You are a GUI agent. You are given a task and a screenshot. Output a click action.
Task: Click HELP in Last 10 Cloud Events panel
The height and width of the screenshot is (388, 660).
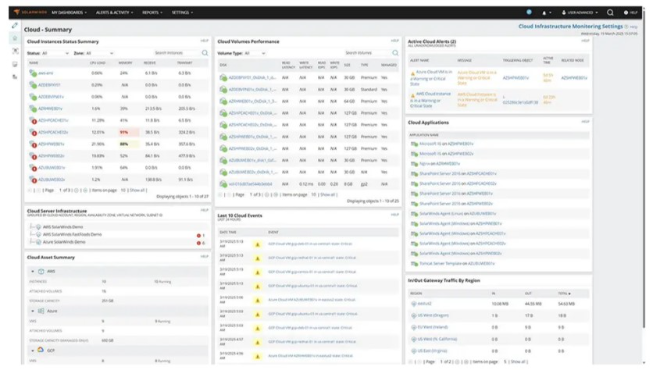point(395,215)
